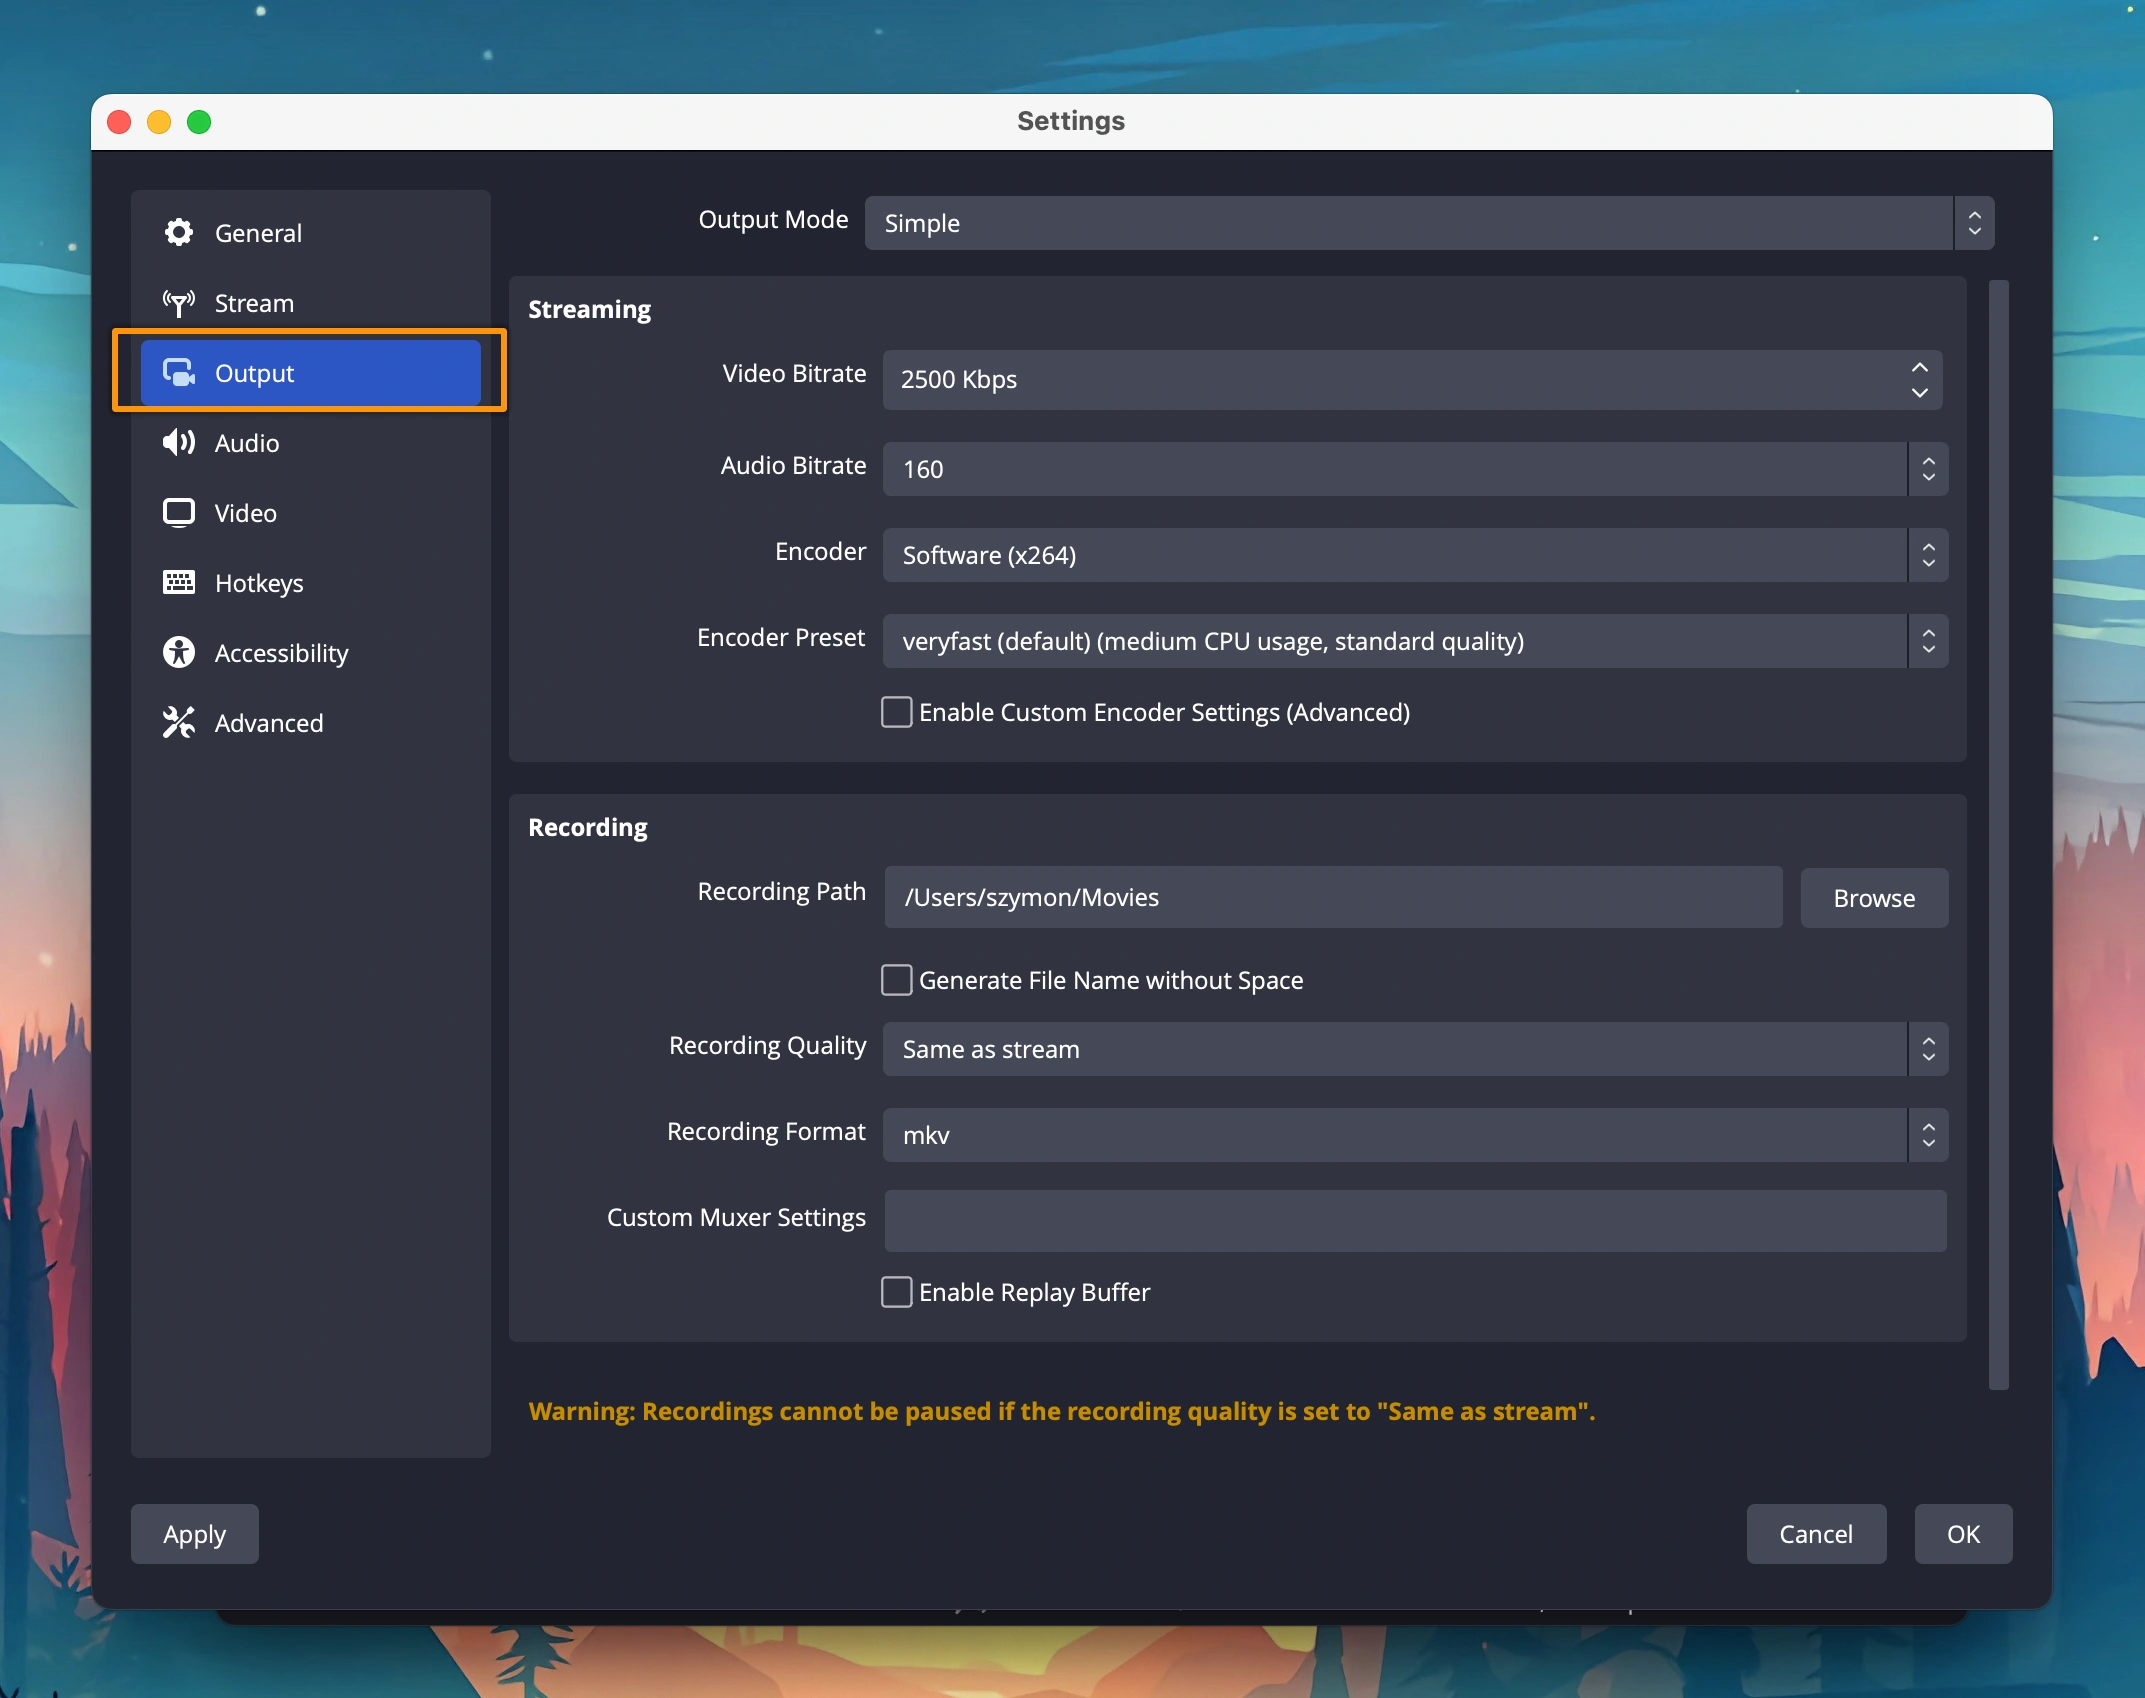
Task: Switch to the Audio settings tab
Action: pyautogui.click(x=247, y=443)
